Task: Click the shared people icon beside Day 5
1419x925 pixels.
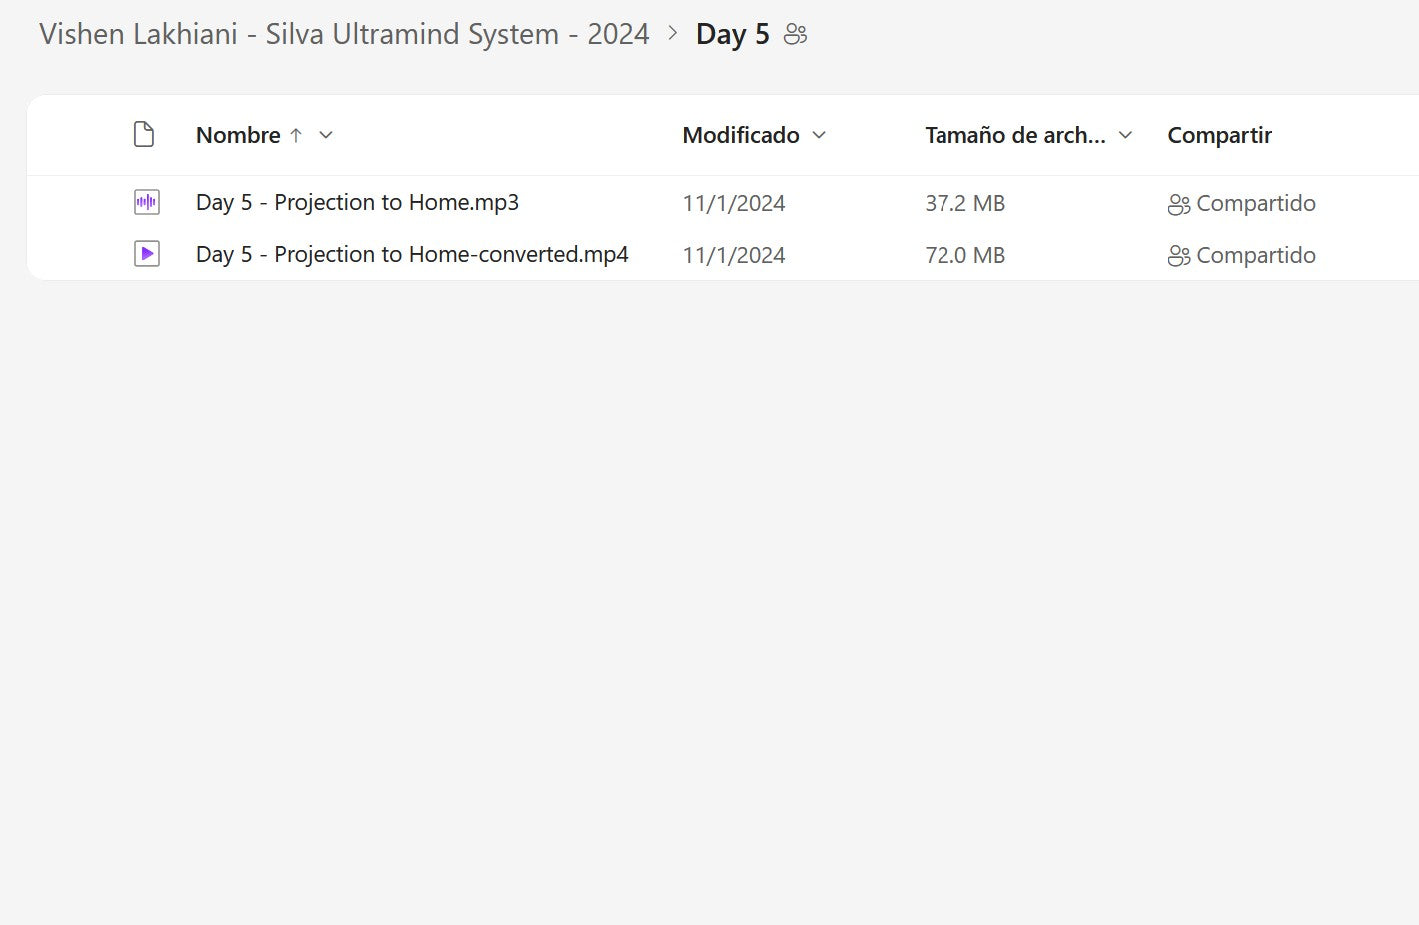Action: click(795, 35)
